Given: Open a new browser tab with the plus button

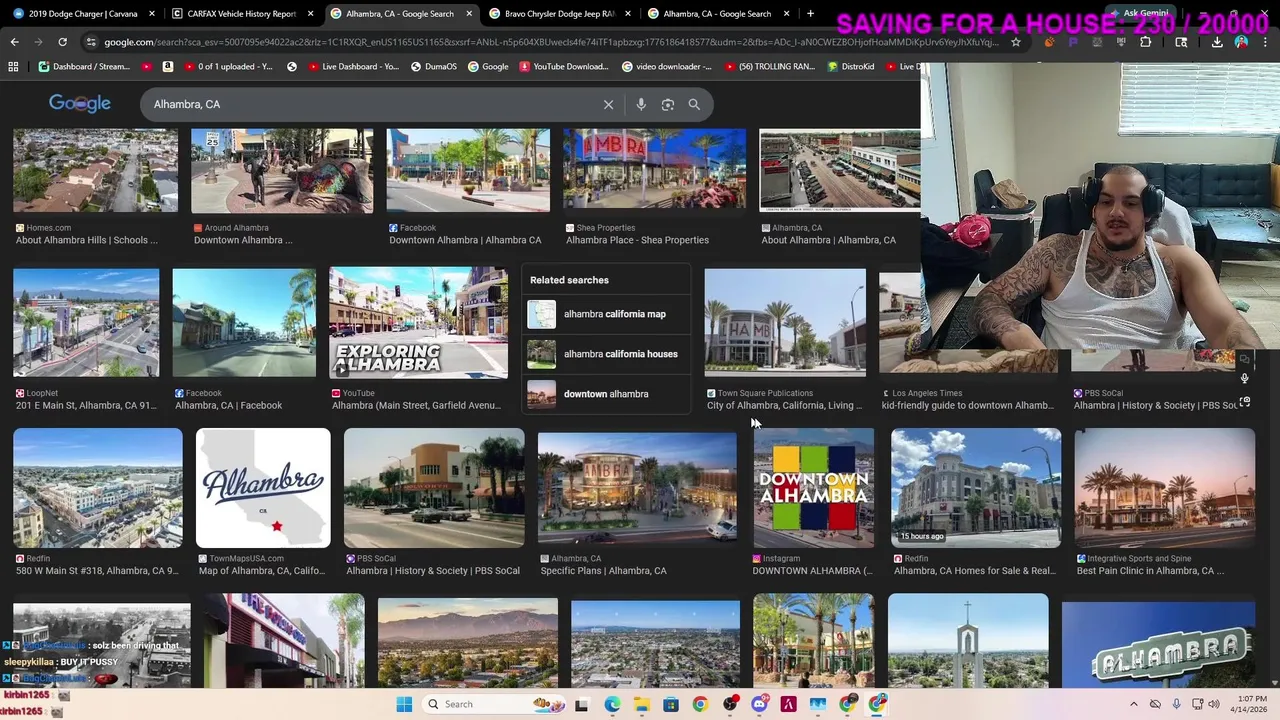Looking at the screenshot, I should click(810, 14).
